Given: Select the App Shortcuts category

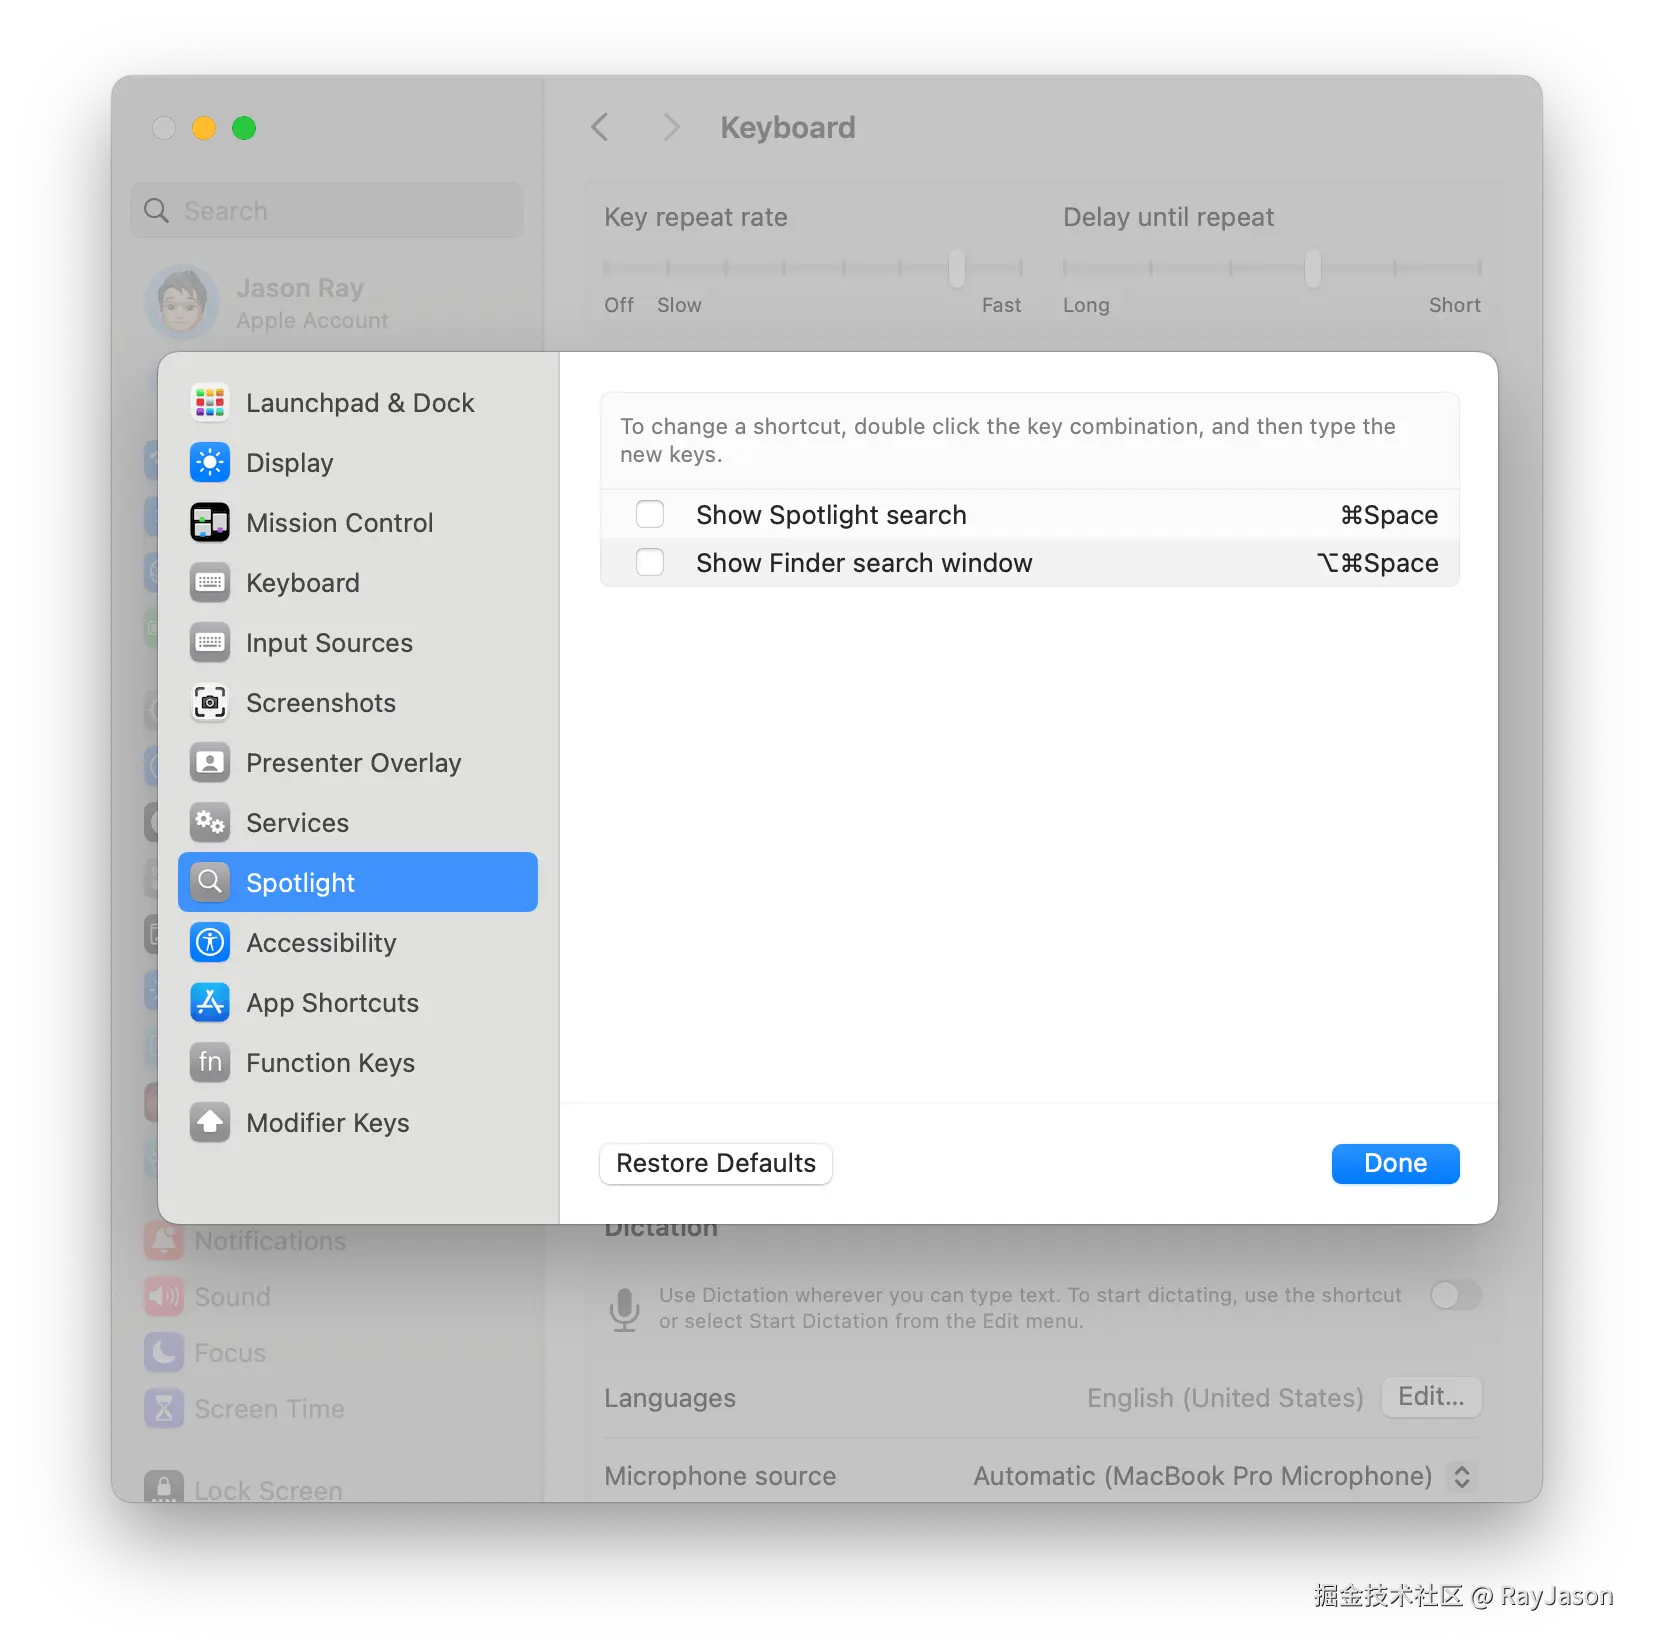Looking at the screenshot, I should [358, 1002].
